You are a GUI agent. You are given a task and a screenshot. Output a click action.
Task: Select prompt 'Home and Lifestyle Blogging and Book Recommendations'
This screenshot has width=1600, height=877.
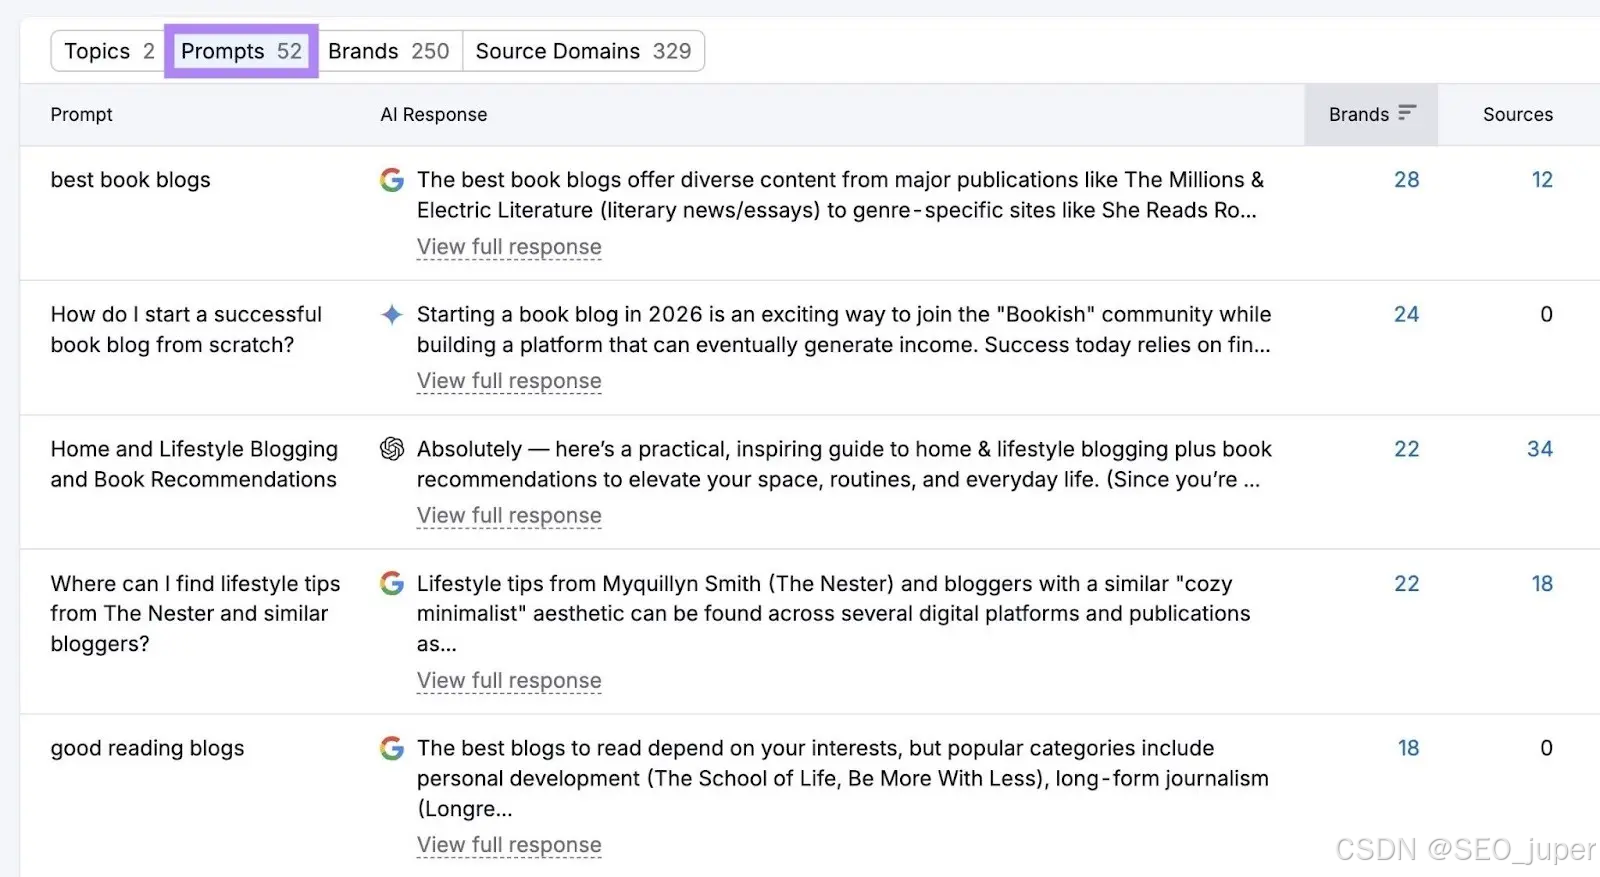pyautogui.click(x=194, y=464)
